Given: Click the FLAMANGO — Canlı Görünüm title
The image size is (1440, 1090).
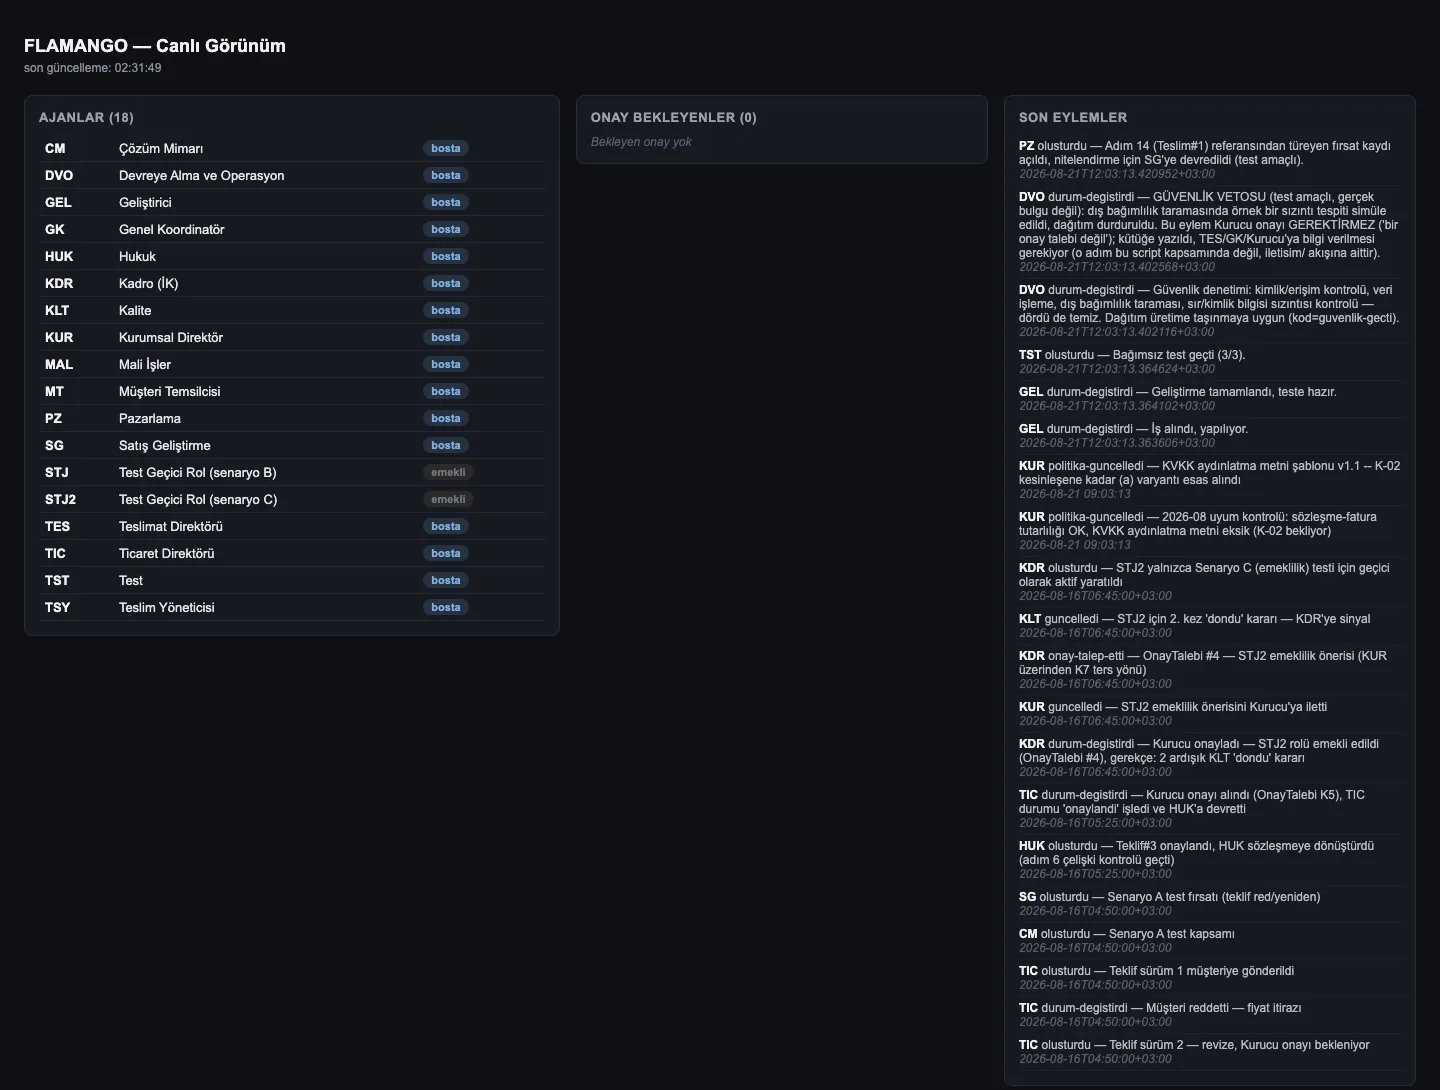Looking at the screenshot, I should click(x=155, y=46).
